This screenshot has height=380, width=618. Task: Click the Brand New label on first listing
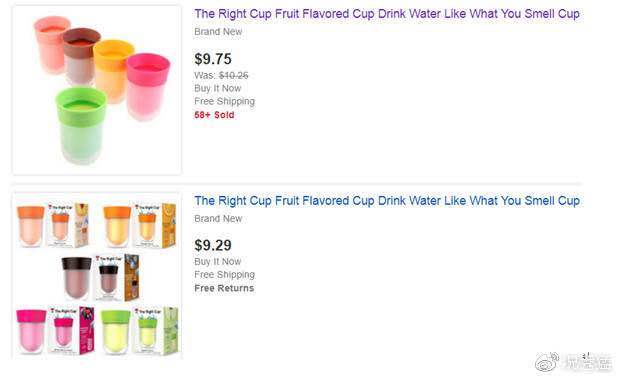click(x=218, y=32)
